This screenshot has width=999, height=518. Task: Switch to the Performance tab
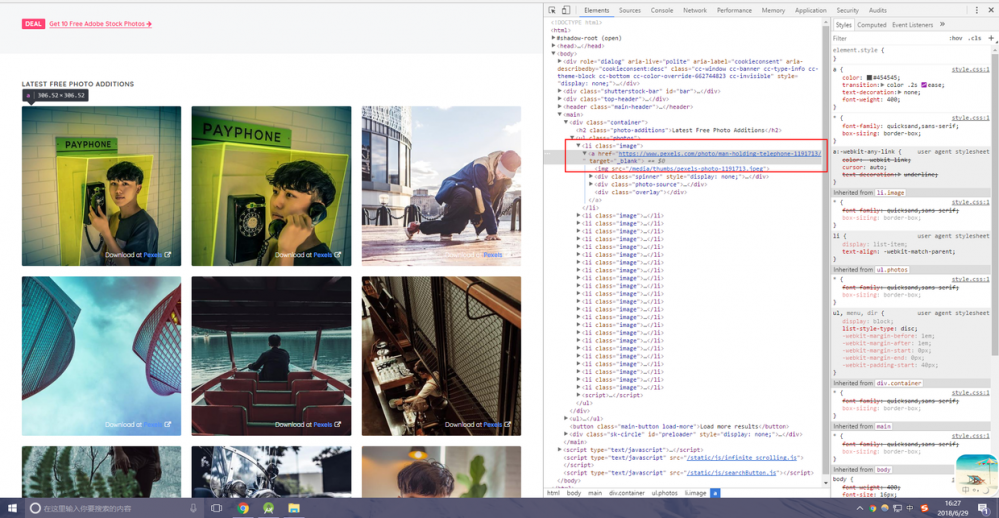(734, 10)
